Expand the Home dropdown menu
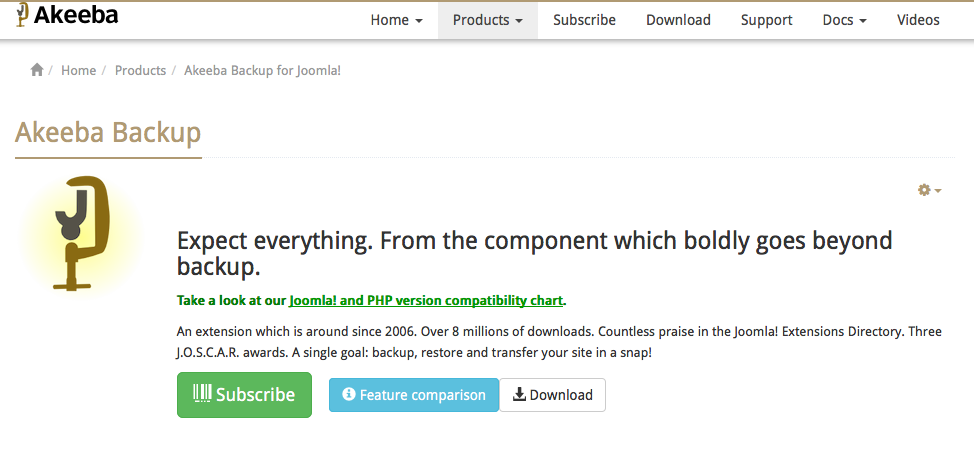The height and width of the screenshot is (455, 974). [396, 20]
